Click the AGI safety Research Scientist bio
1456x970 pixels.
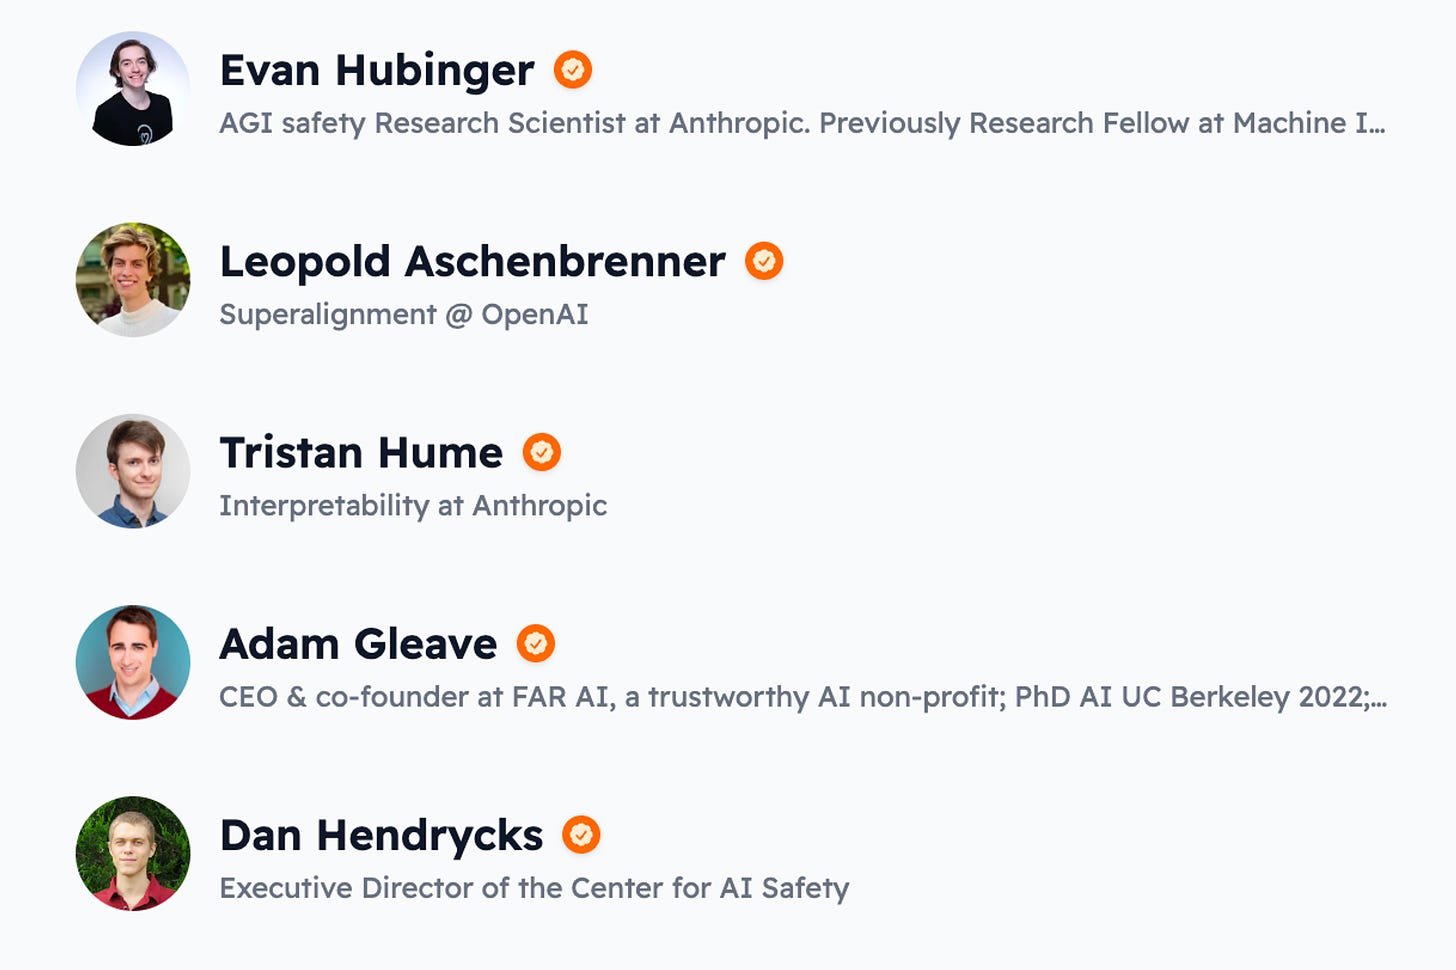[x=802, y=123]
